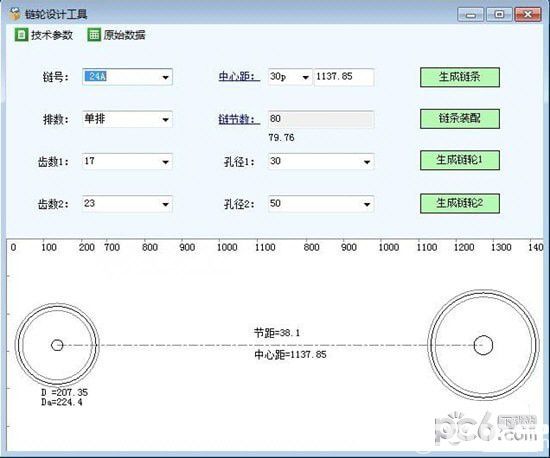Expand the 孔径1 dropdown showing 30
Image resolution: width=550 pixels, height=458 pixels.
(x=321, y=162)
